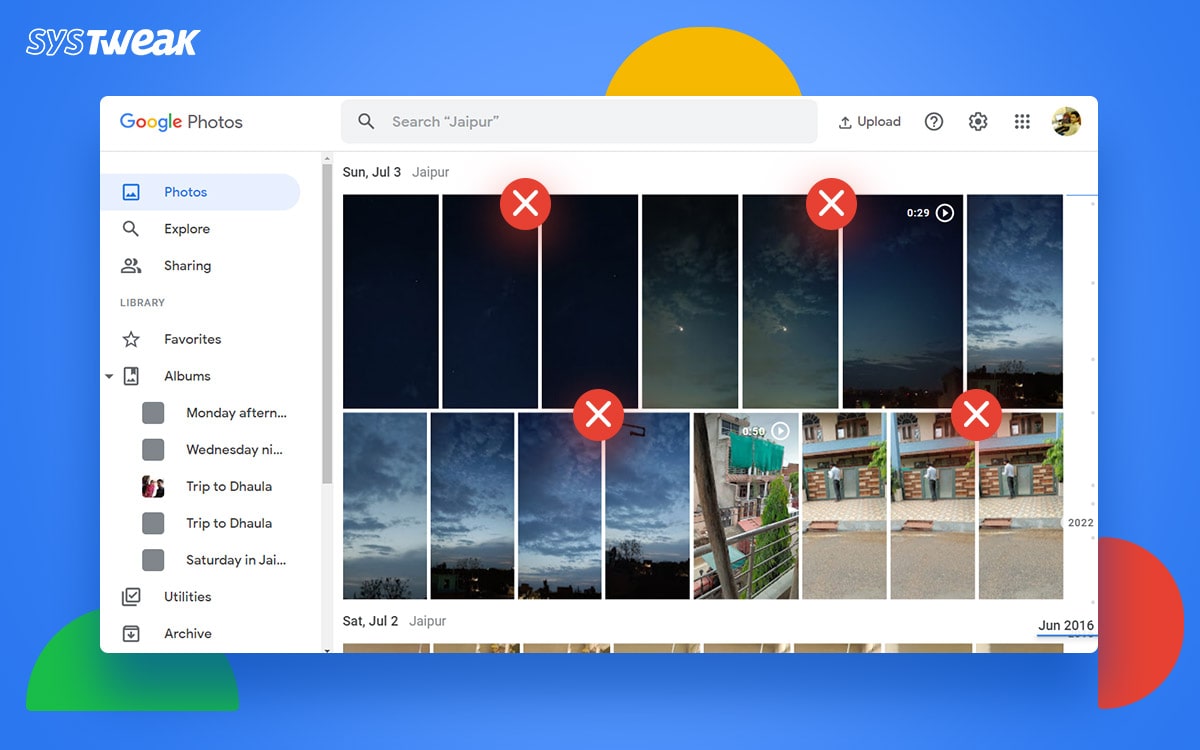Screen dimensions: 1200x750
Task: Select all photos from Sat, Jul 2
Action: pos(370,620)
